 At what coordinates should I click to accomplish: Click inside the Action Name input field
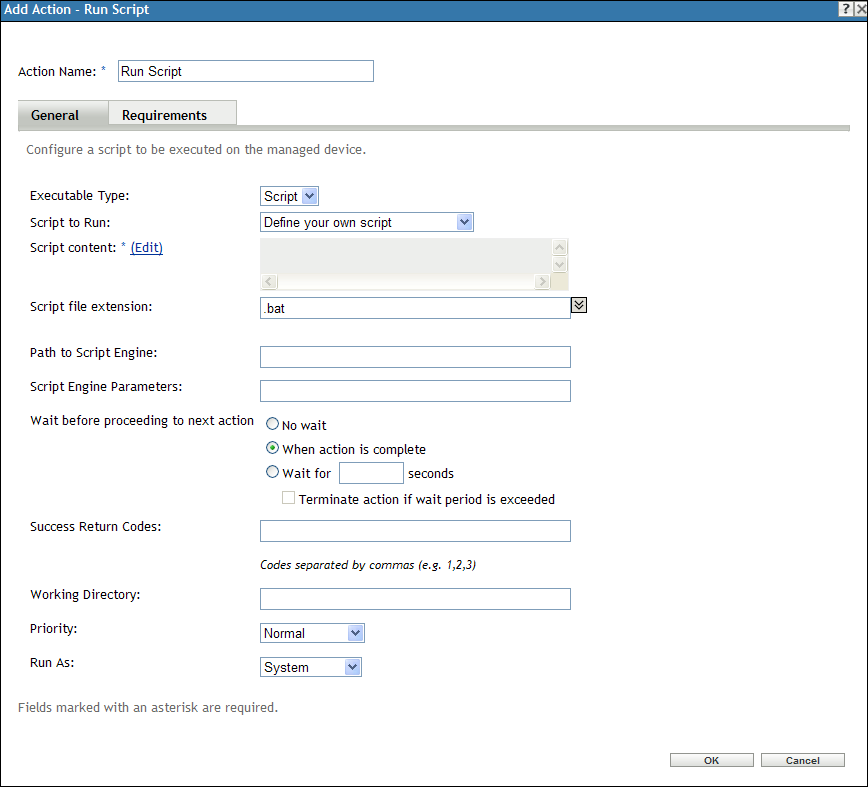pos(245,71)
